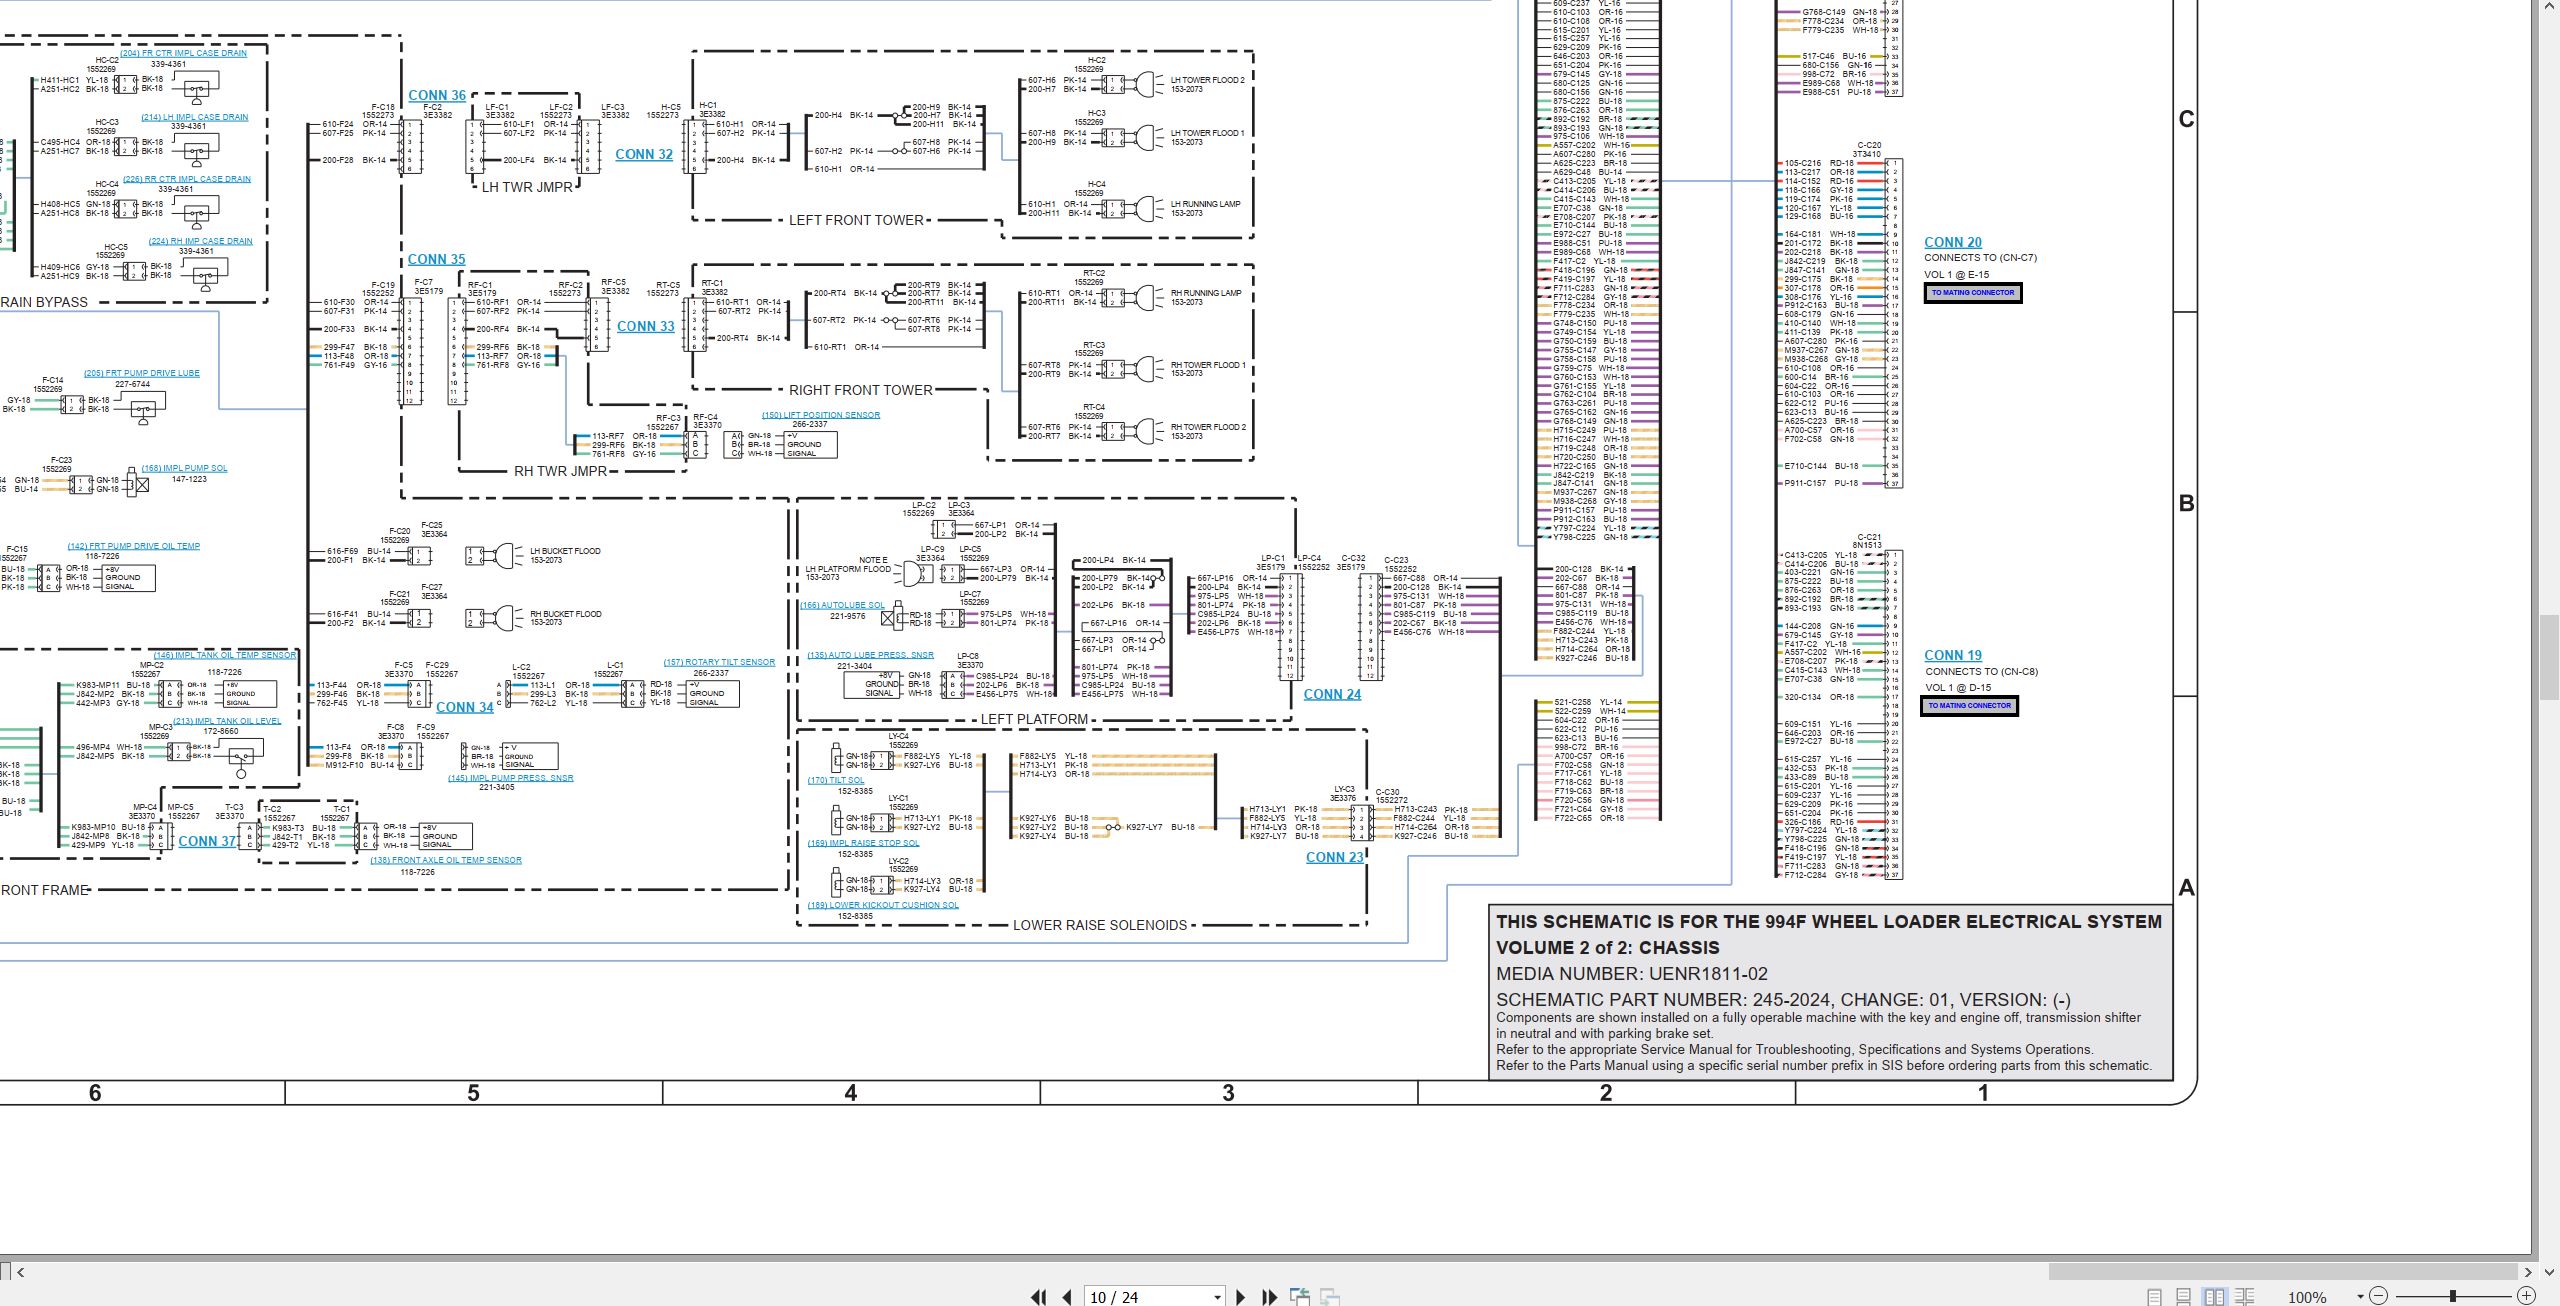The image size is (2560, 1306).
Task: Click the RIGHT FRONT TOWER label
Action: (861, 390)
